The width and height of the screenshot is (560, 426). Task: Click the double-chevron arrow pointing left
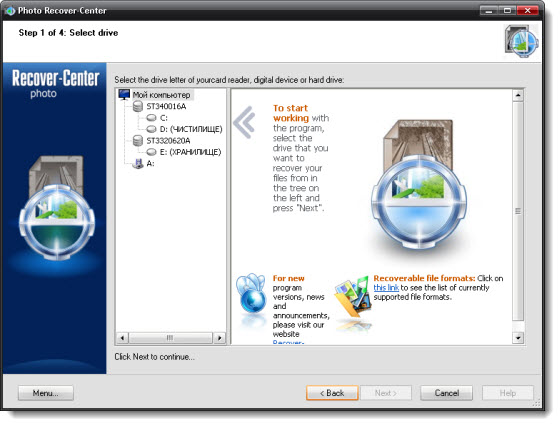245,122
